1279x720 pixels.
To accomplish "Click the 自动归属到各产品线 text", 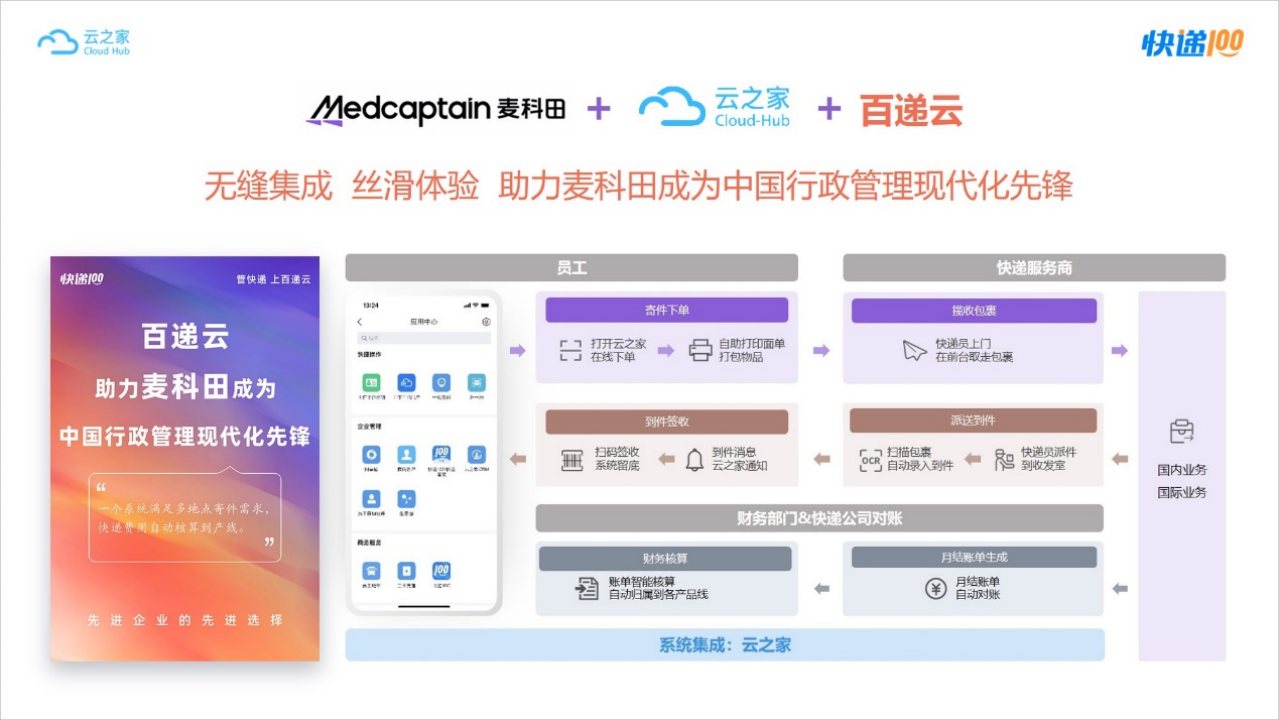I will (658, 594).
